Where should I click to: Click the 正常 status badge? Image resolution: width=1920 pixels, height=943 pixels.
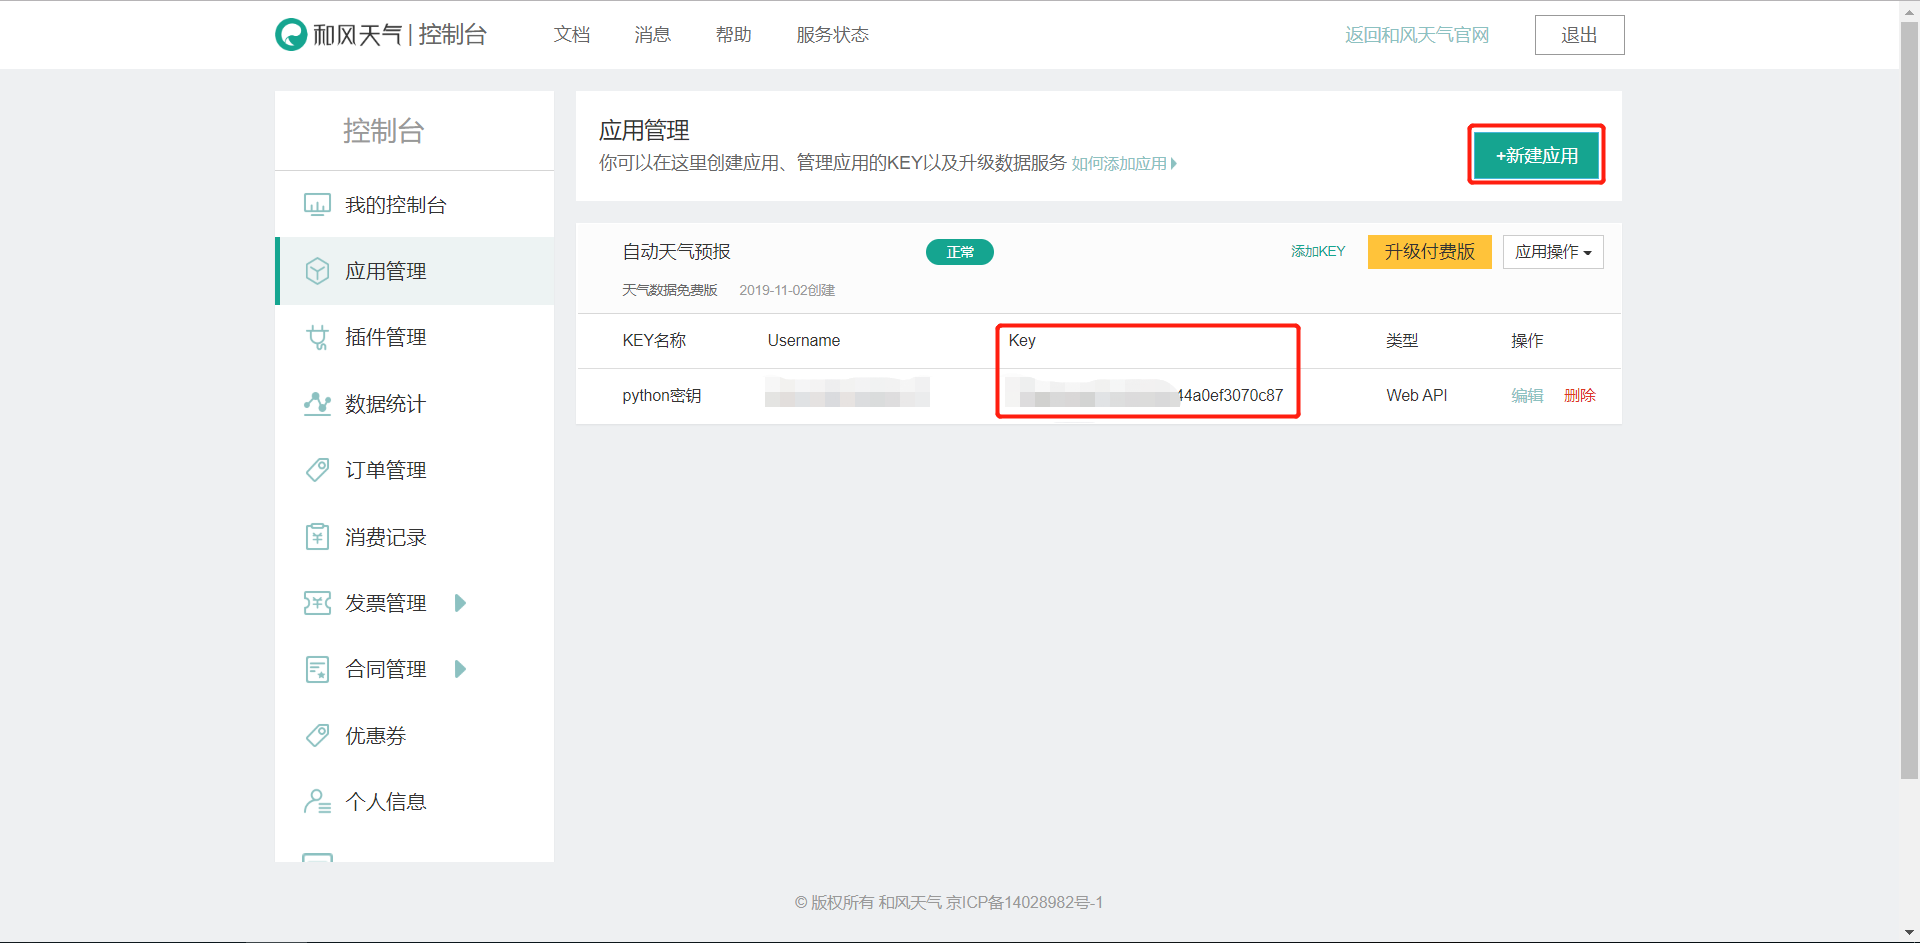coord(960,252)
